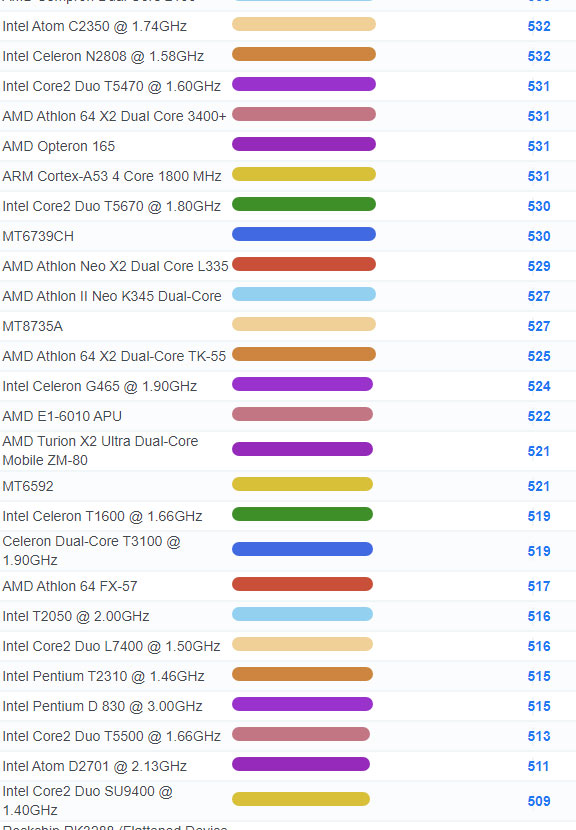Select Intel Pentium D 830 @ 3.00GHz
This screenshot has width=576, height=830.
click(102, 706)
